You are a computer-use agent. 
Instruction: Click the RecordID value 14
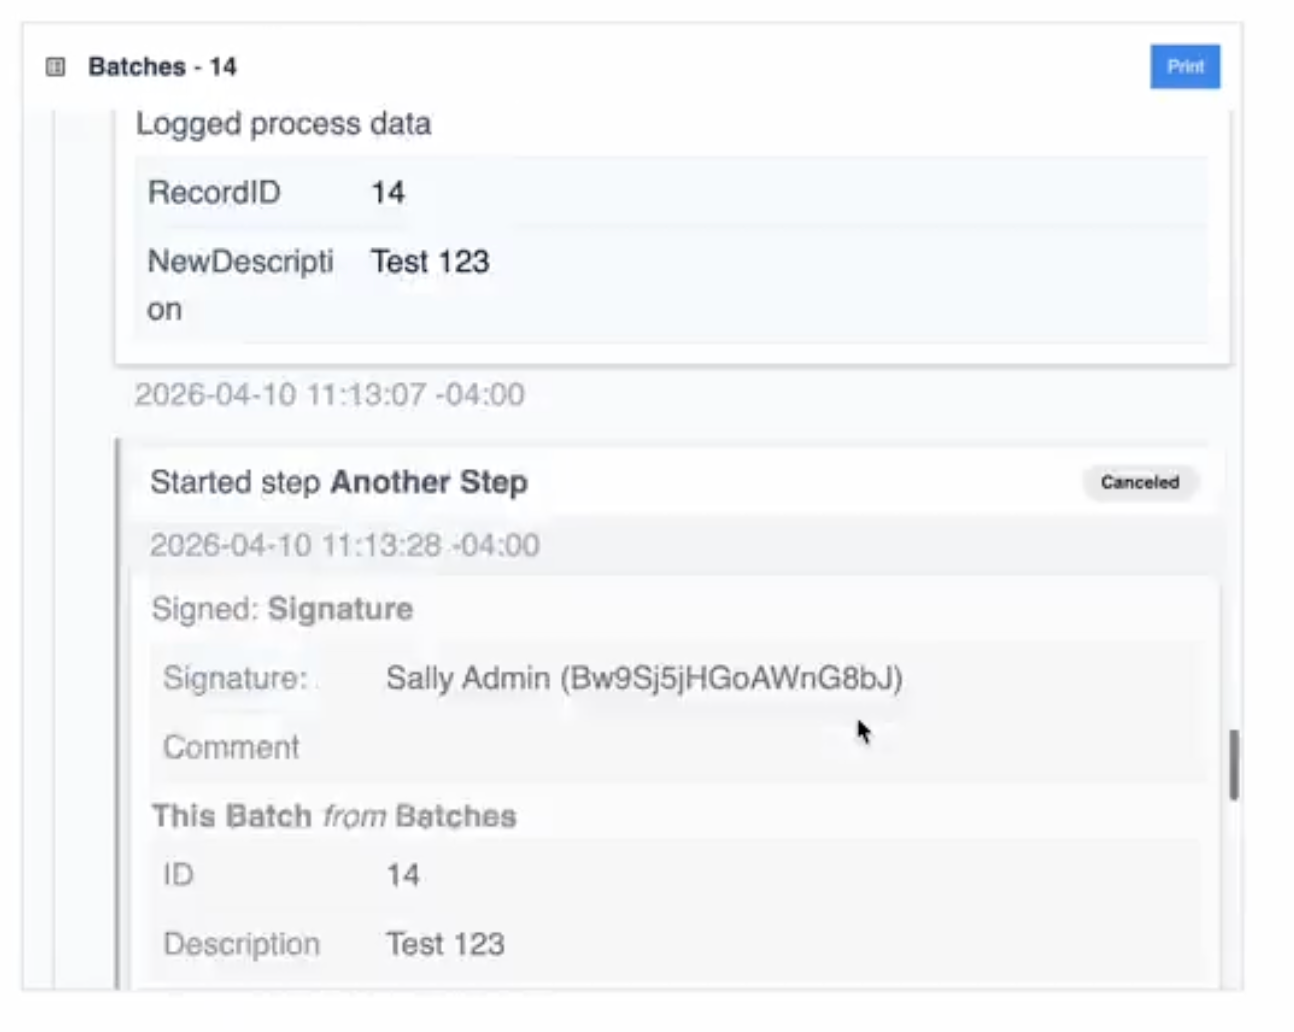(388, 192)
